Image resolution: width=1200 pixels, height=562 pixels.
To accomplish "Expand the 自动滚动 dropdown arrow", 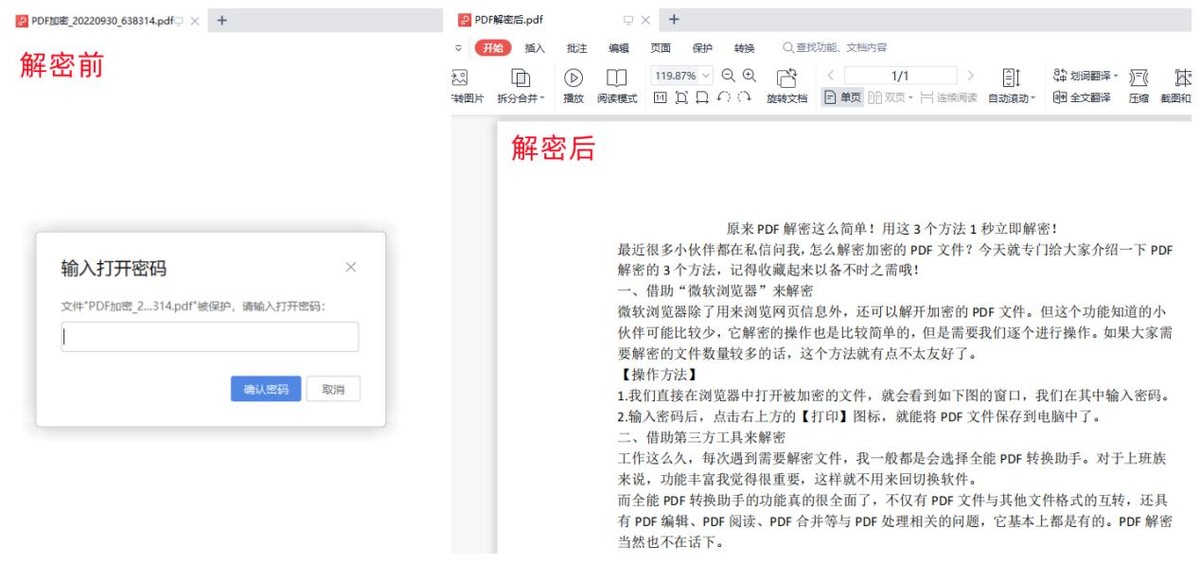I will point(1034,98).
